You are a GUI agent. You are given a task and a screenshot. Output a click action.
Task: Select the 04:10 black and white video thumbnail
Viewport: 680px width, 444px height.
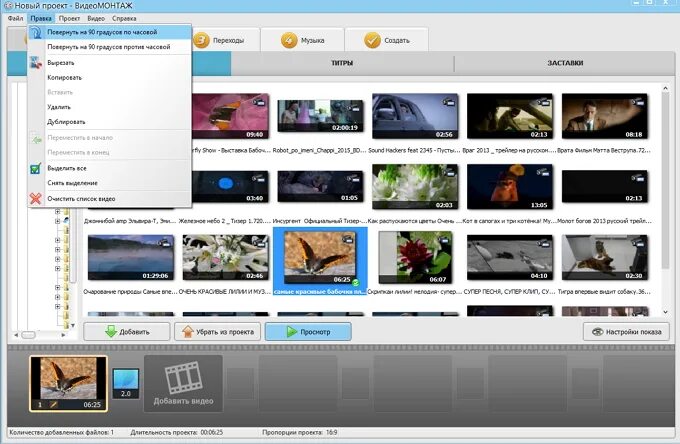pos(510,258)
